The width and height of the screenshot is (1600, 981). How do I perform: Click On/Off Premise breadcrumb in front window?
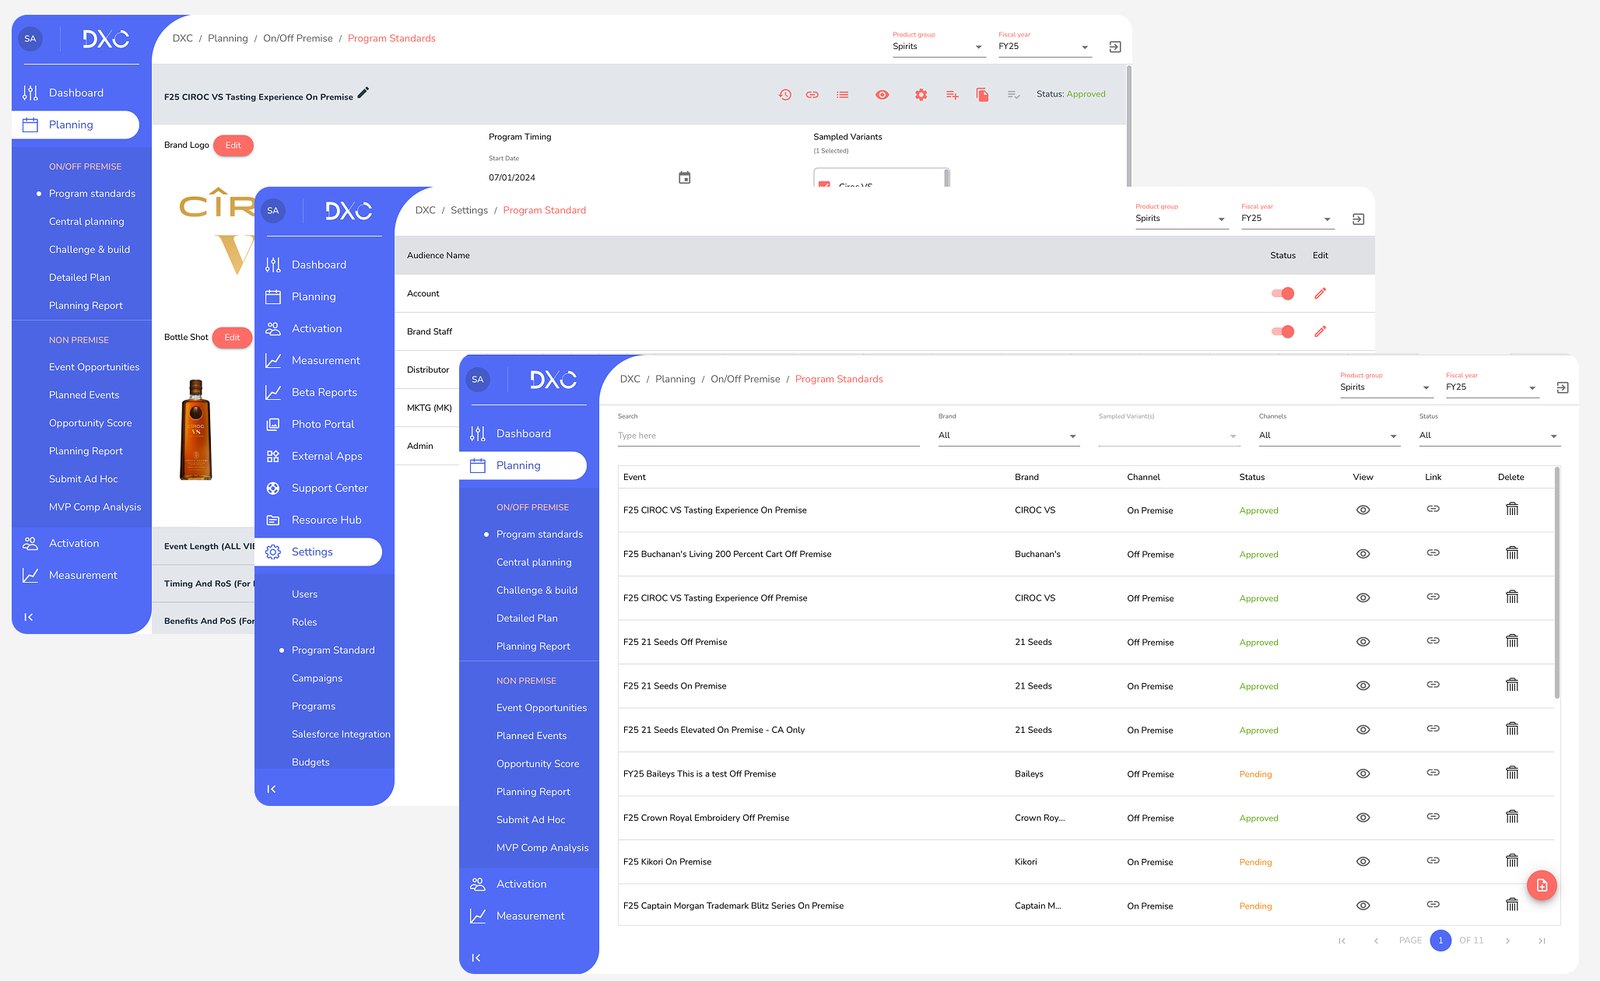click(x=745, y=380)
